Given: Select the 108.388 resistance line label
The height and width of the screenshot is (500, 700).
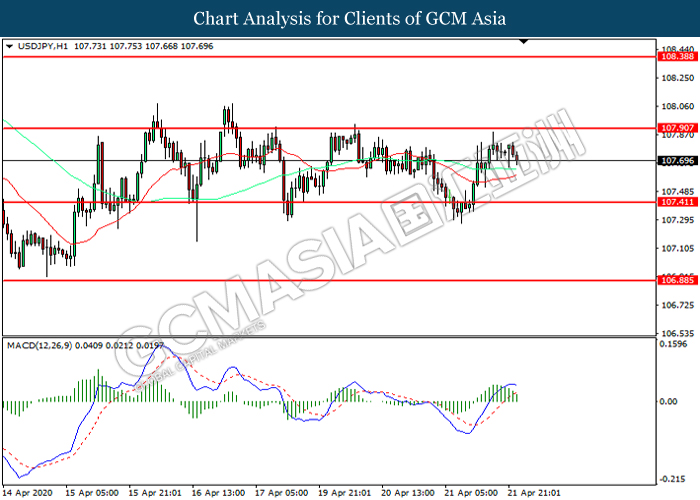Looking at the screenshot, I should [677, 56].
